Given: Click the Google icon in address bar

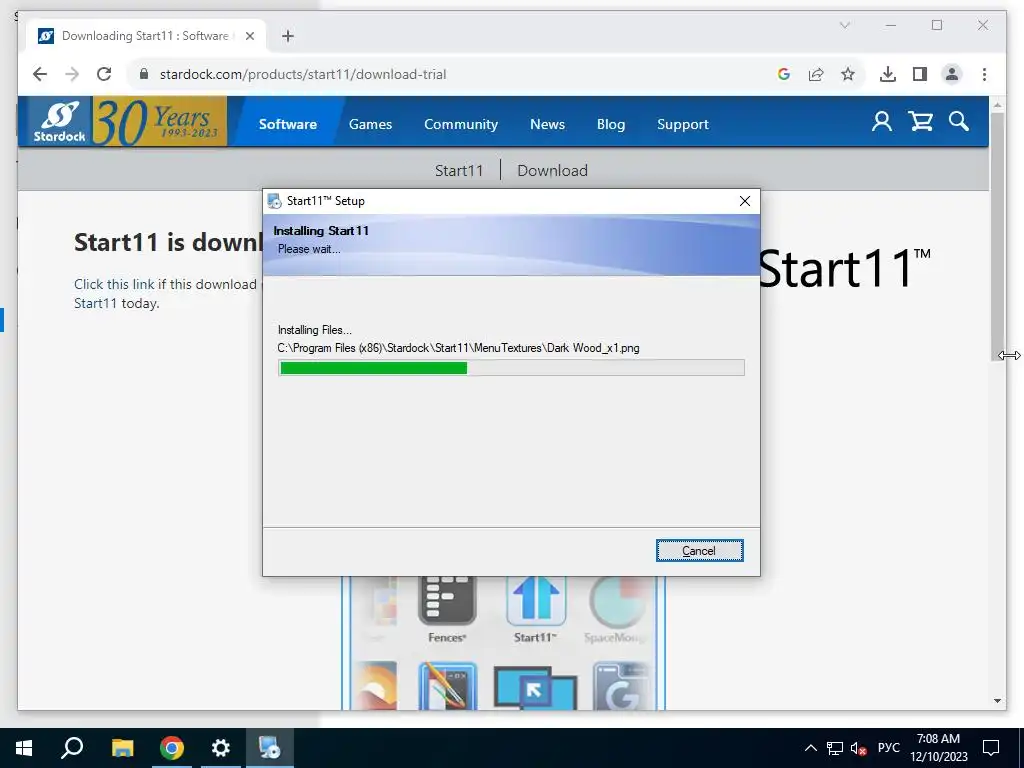Looking at the screenshot, I should pos(784,74).
